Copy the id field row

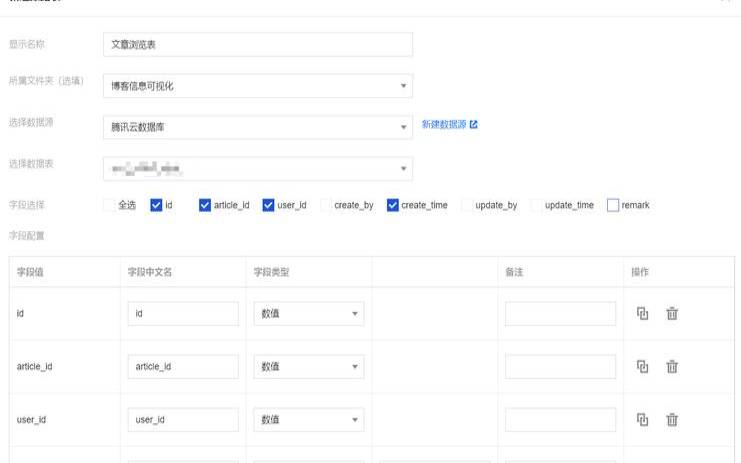(x=642, y=313)
